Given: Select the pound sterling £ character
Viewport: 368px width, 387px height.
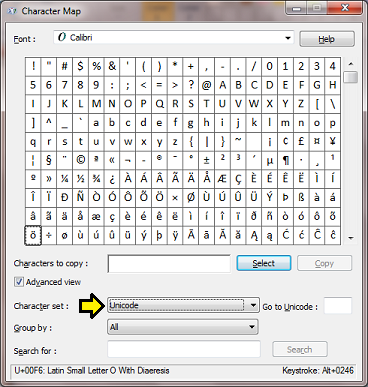Looking at the screenshot, I should [x=301, y=142].
